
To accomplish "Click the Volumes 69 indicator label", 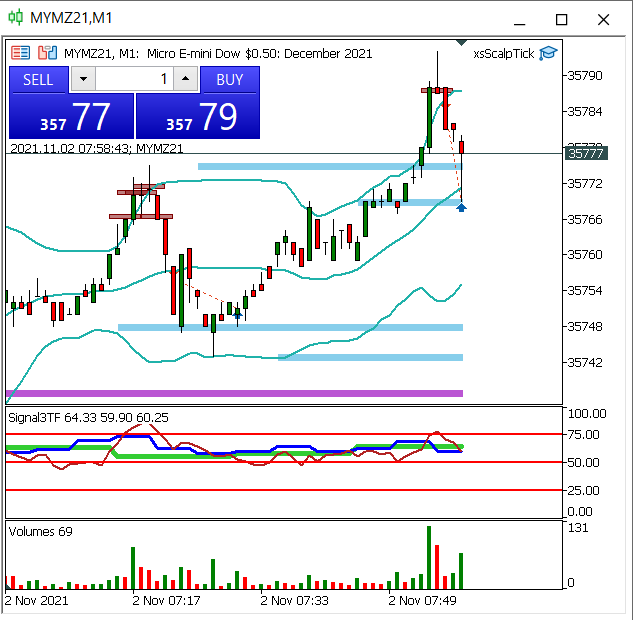I will click(40, 532).
